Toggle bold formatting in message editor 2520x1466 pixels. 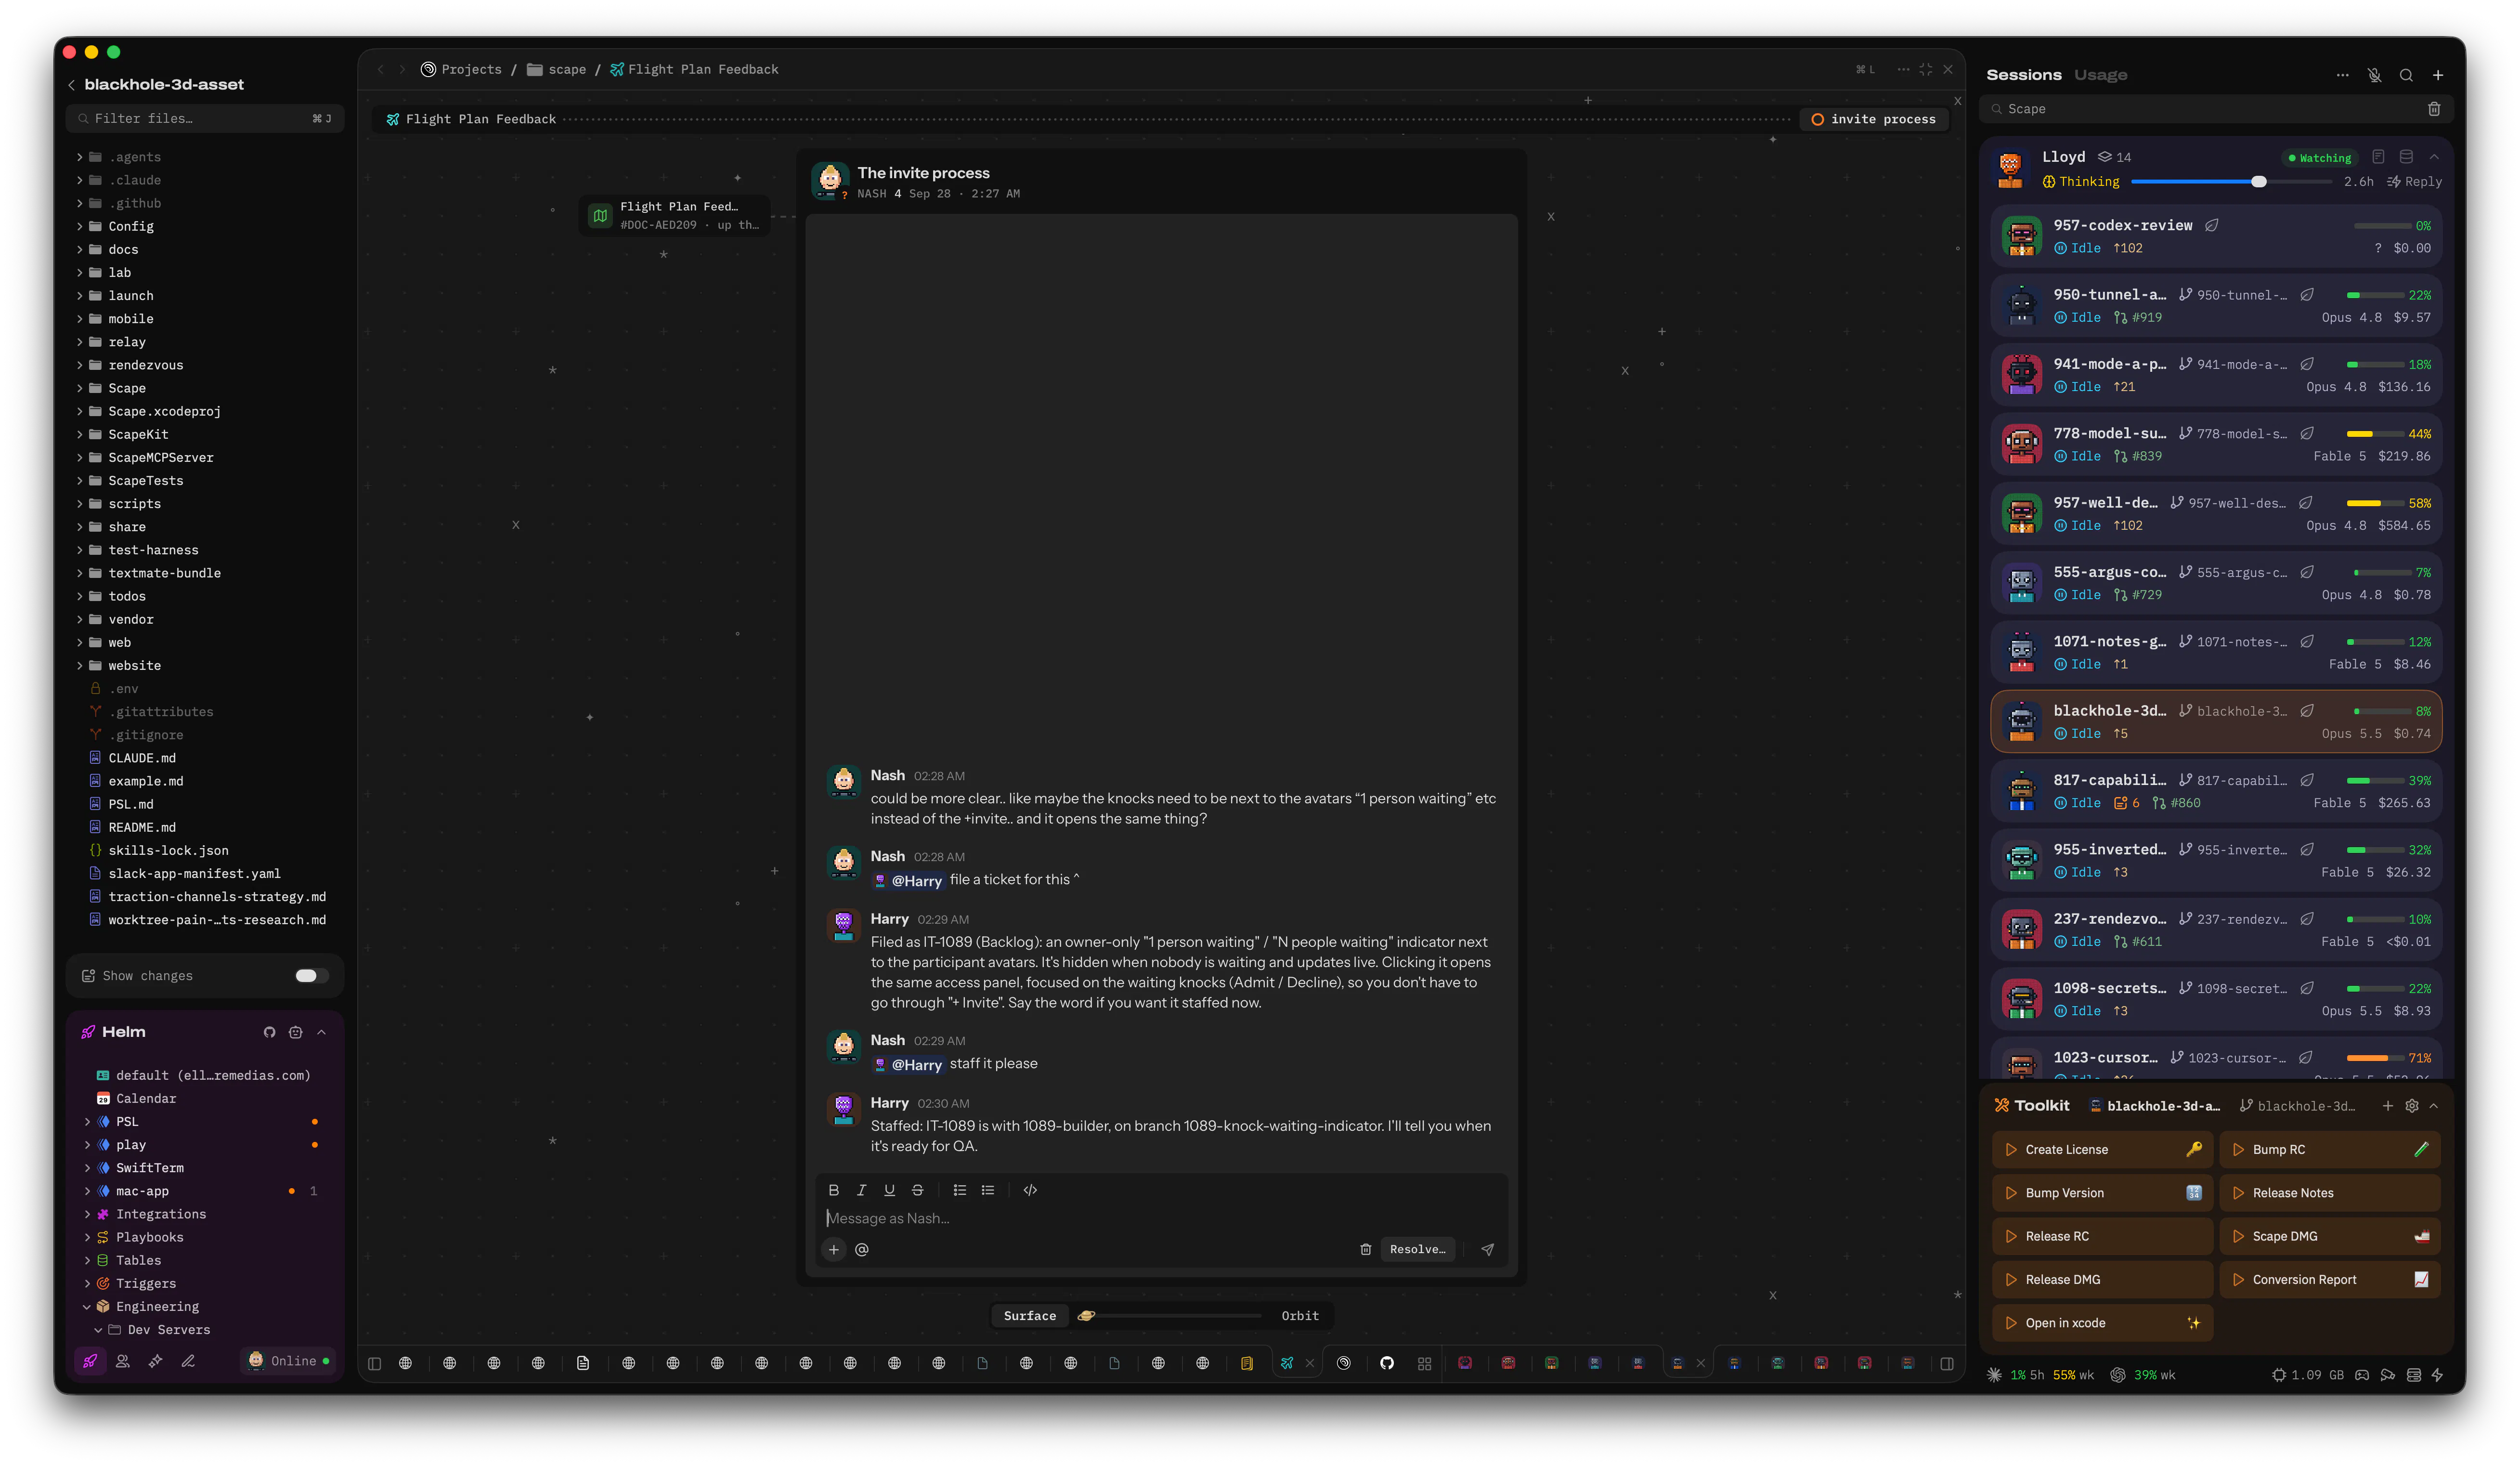(x=833, y=1190)
